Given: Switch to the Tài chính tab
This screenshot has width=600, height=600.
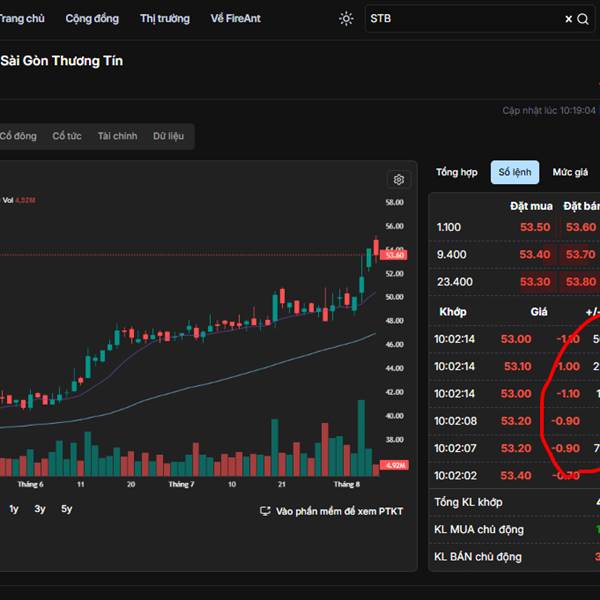Looking at the screenshot, I should pos(117,136).
